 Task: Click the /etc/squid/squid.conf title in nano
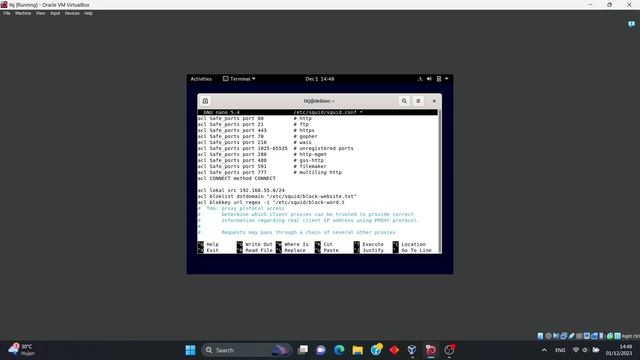[x=328, y=112]
